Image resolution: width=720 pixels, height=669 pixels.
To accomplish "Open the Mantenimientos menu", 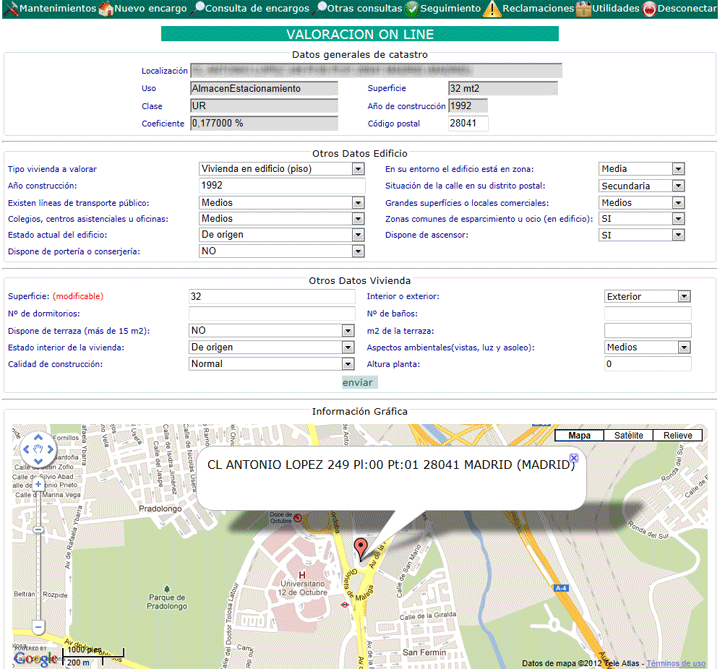I will (x=57, y=8).
